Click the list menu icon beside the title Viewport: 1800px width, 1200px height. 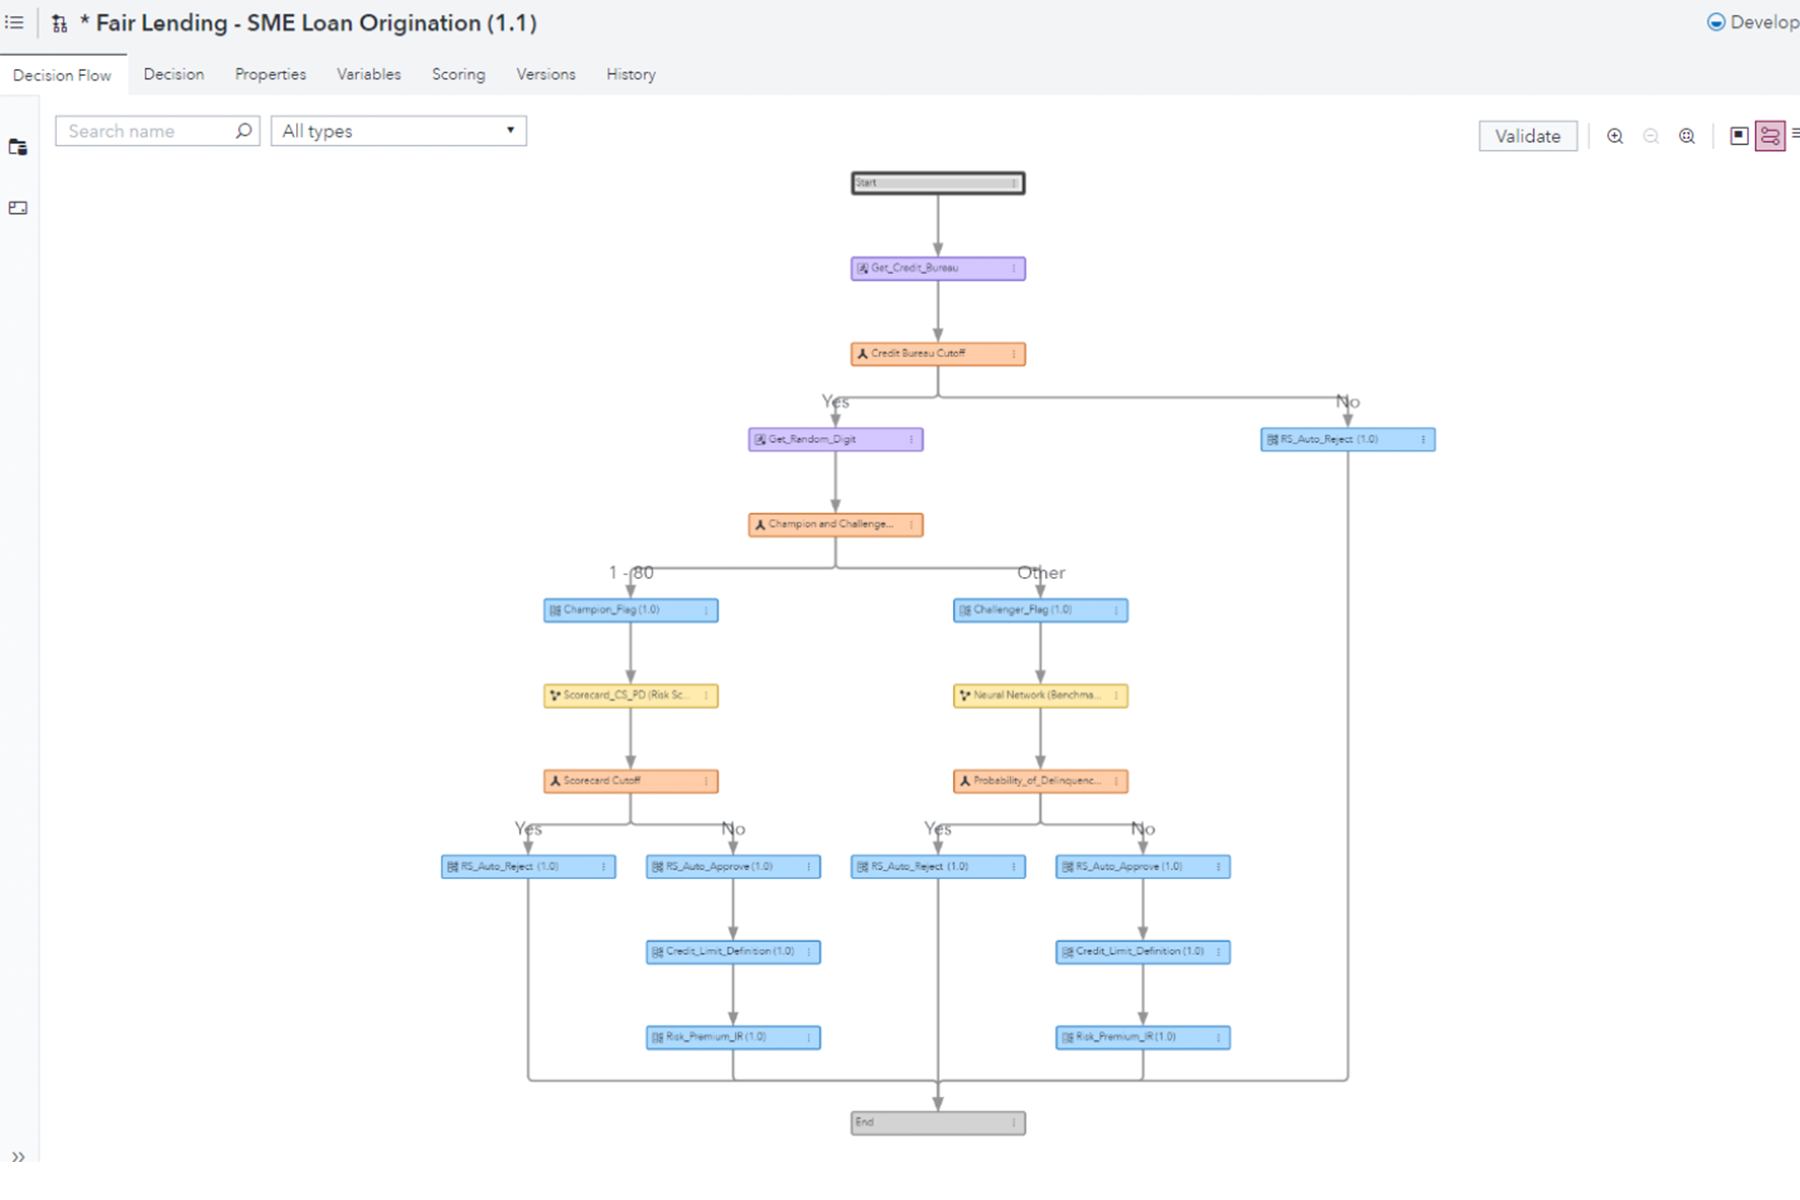14,22
